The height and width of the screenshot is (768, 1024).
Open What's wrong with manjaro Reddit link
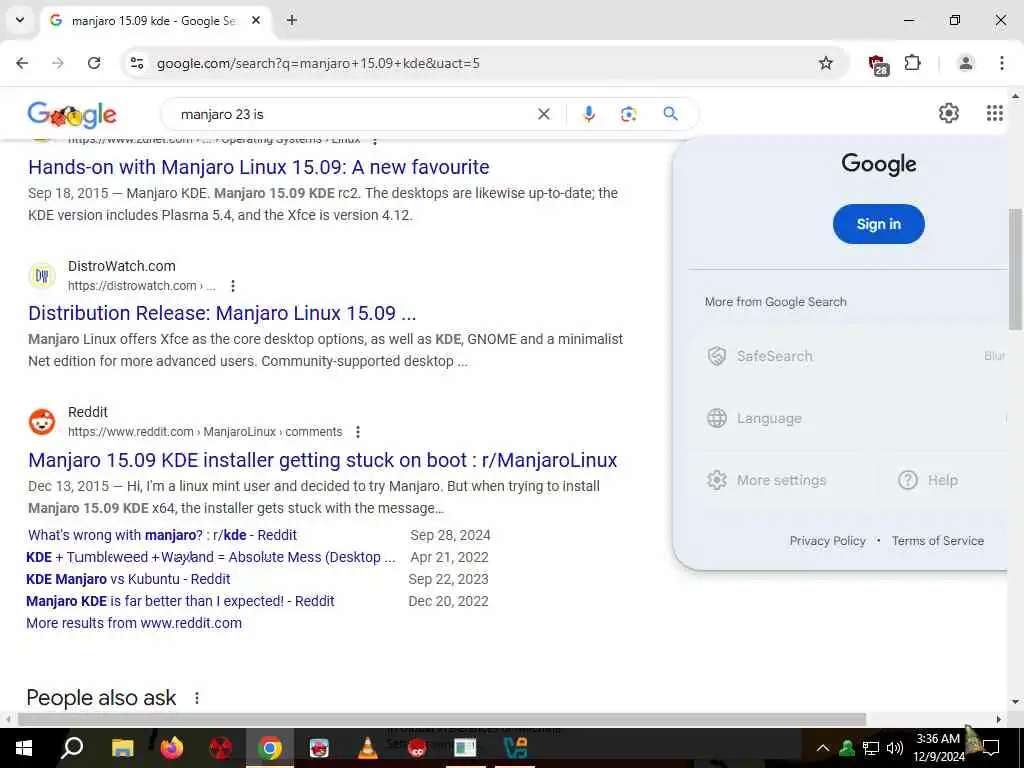tap(162, 535)
